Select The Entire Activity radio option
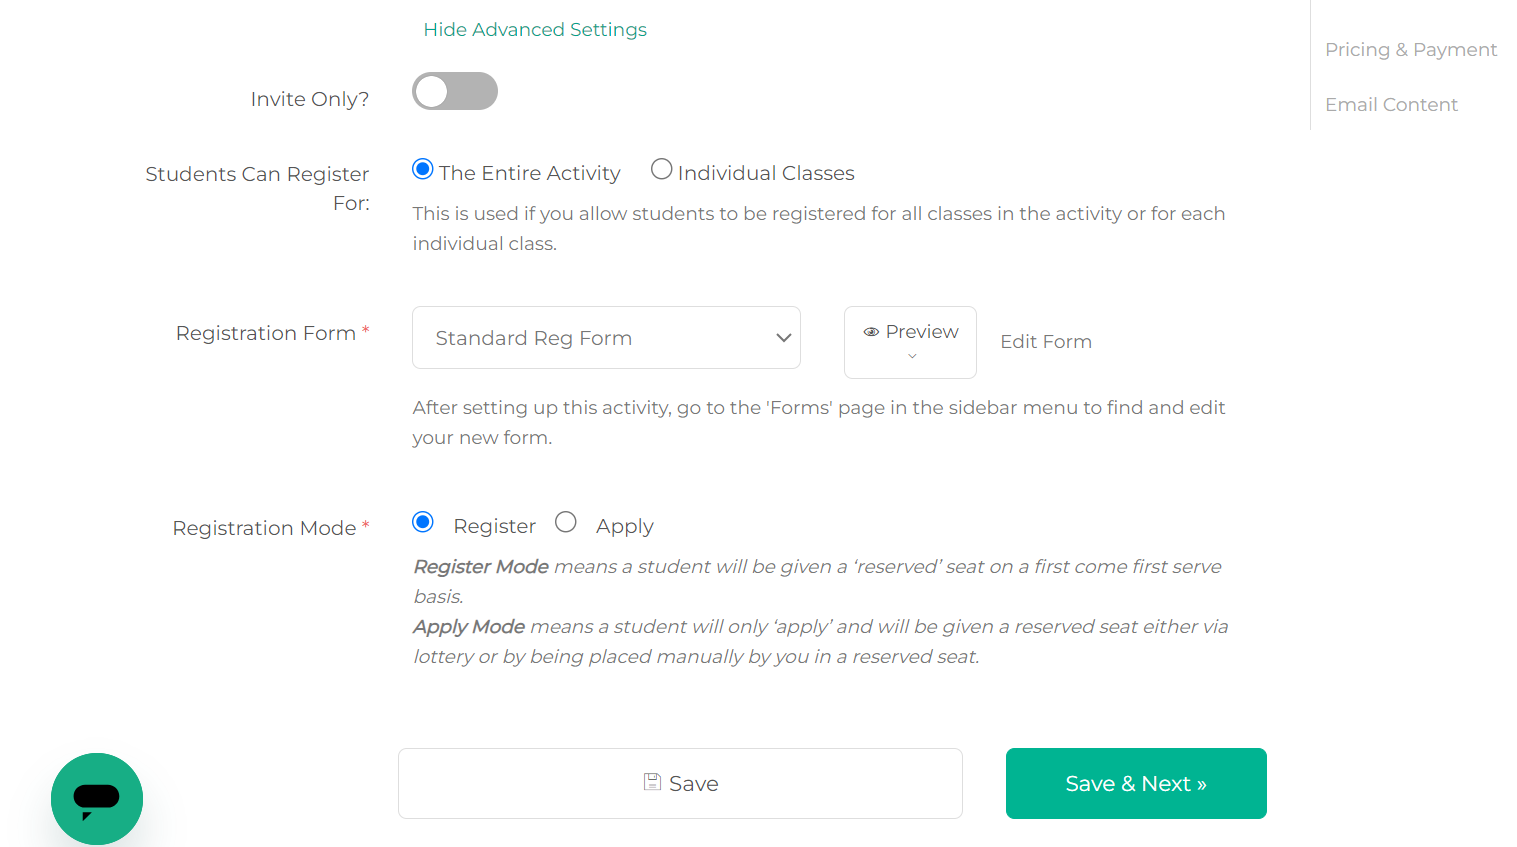This screenshot has width=1517, height=847. pyautogui.click(x=423, y=169)
